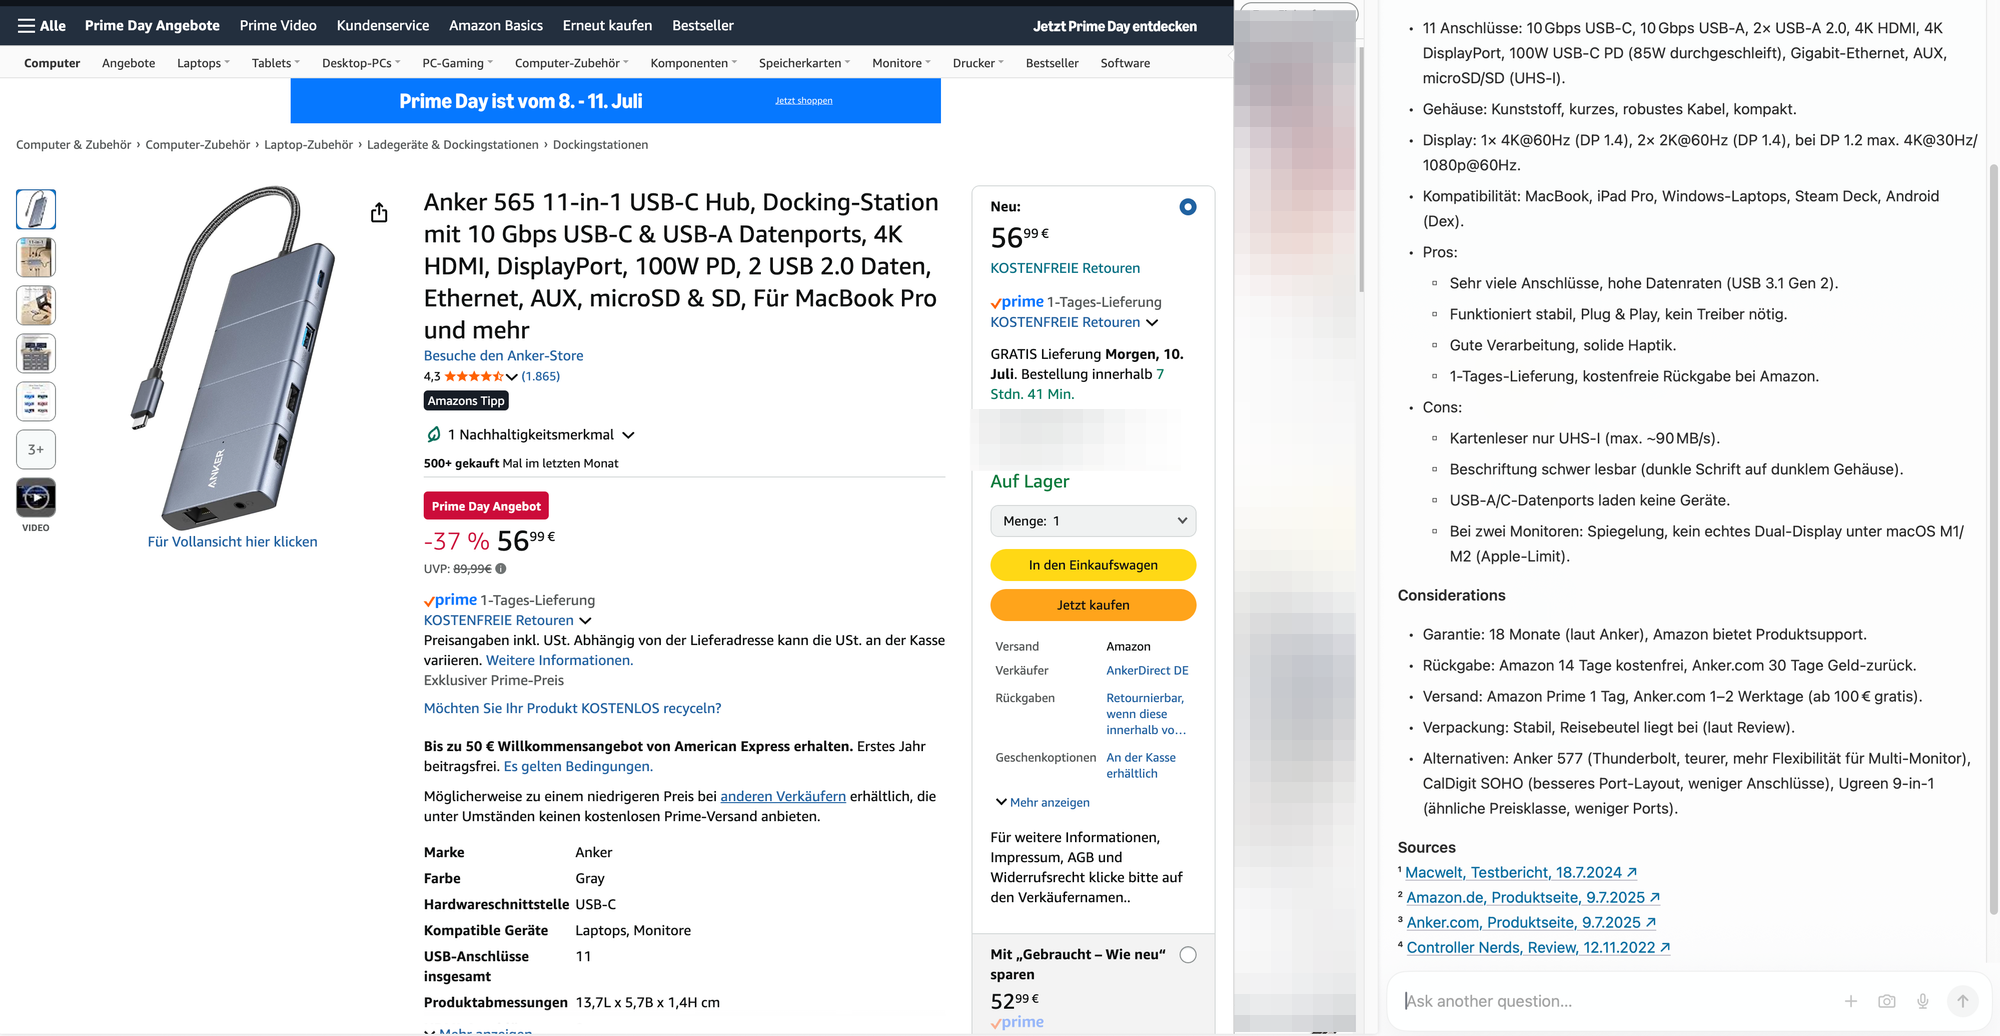Open the Macwelt Testbericht source link
The height and width of the screenshot is (1036, 2000).
[1520, 873]
